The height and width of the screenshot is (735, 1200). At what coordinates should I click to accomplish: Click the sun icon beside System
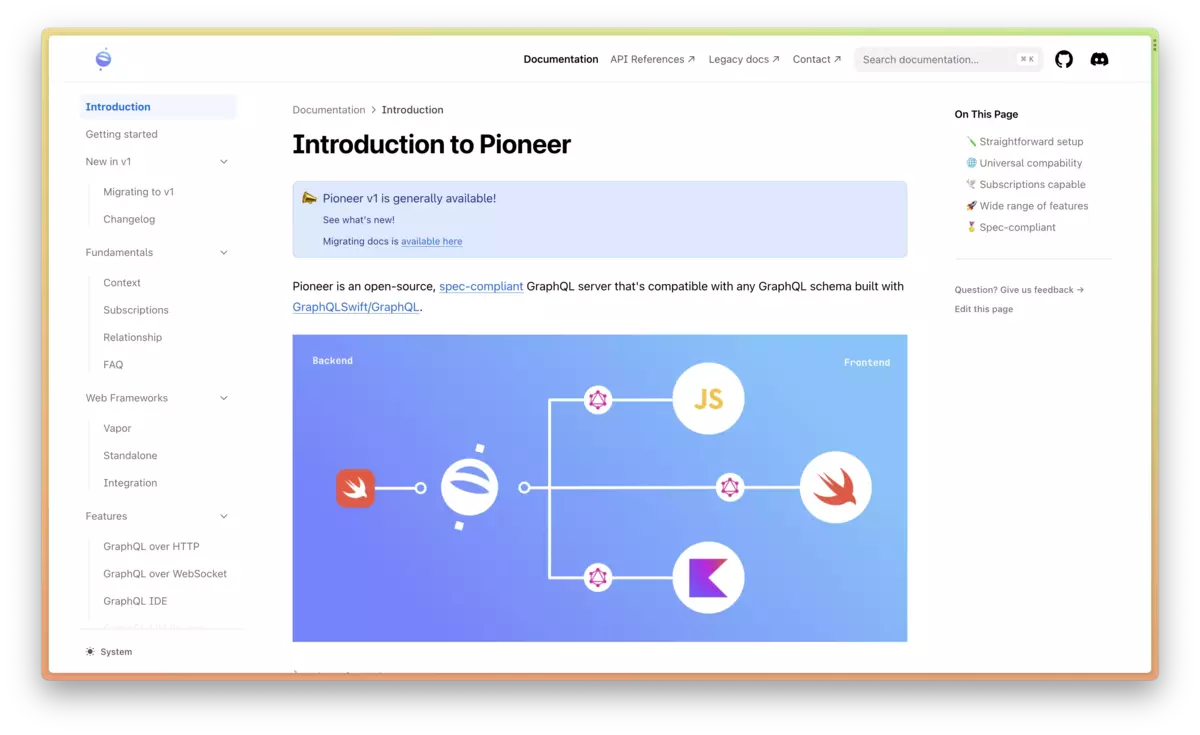90,652
